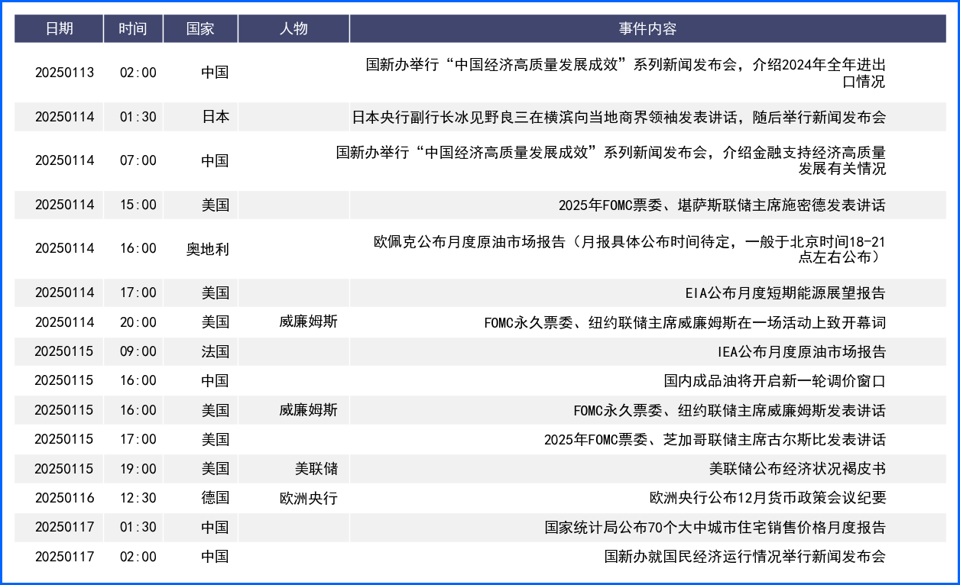Click 威廉姆斯 in the 20250115 16:00 row
Image resolution: width=960 pixels, height=585 pixels.
[309, 410]
